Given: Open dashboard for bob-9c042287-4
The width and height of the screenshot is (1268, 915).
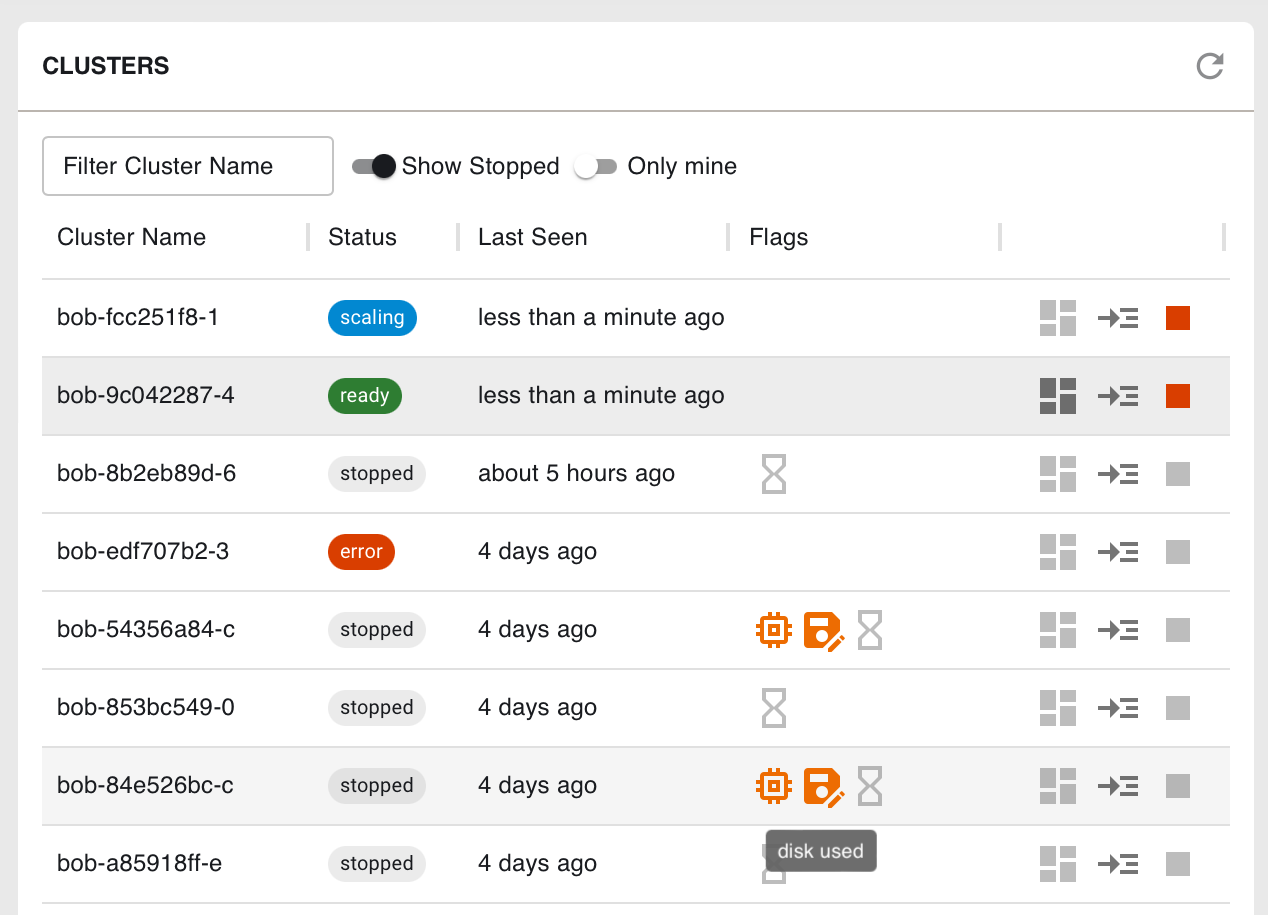Looking at the screenshot, I should coord(1058,396).
